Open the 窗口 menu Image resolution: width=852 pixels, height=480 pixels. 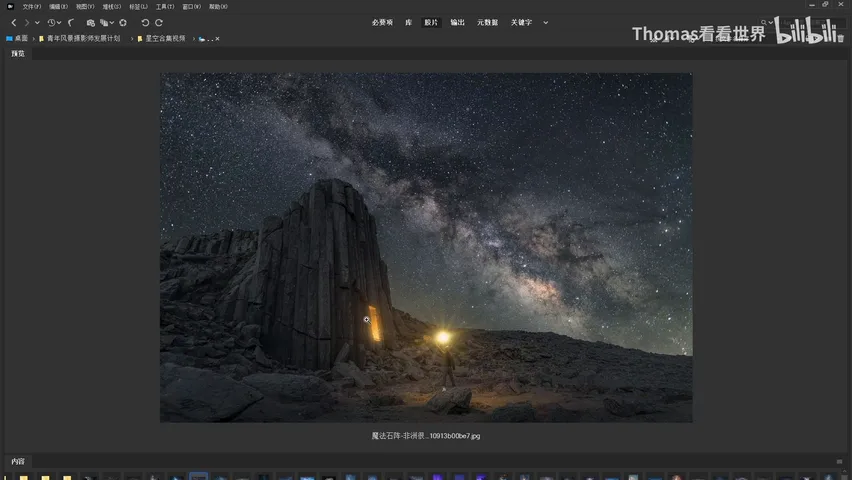pyautogui.click(x=191, y=7)
